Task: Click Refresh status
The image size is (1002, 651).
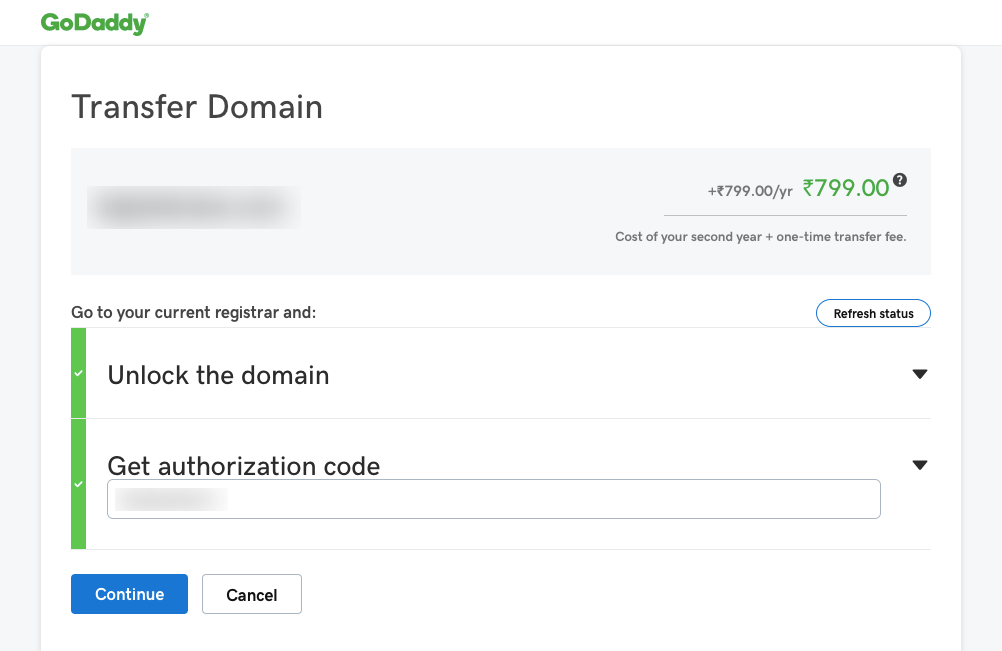Action: point(873,313)
